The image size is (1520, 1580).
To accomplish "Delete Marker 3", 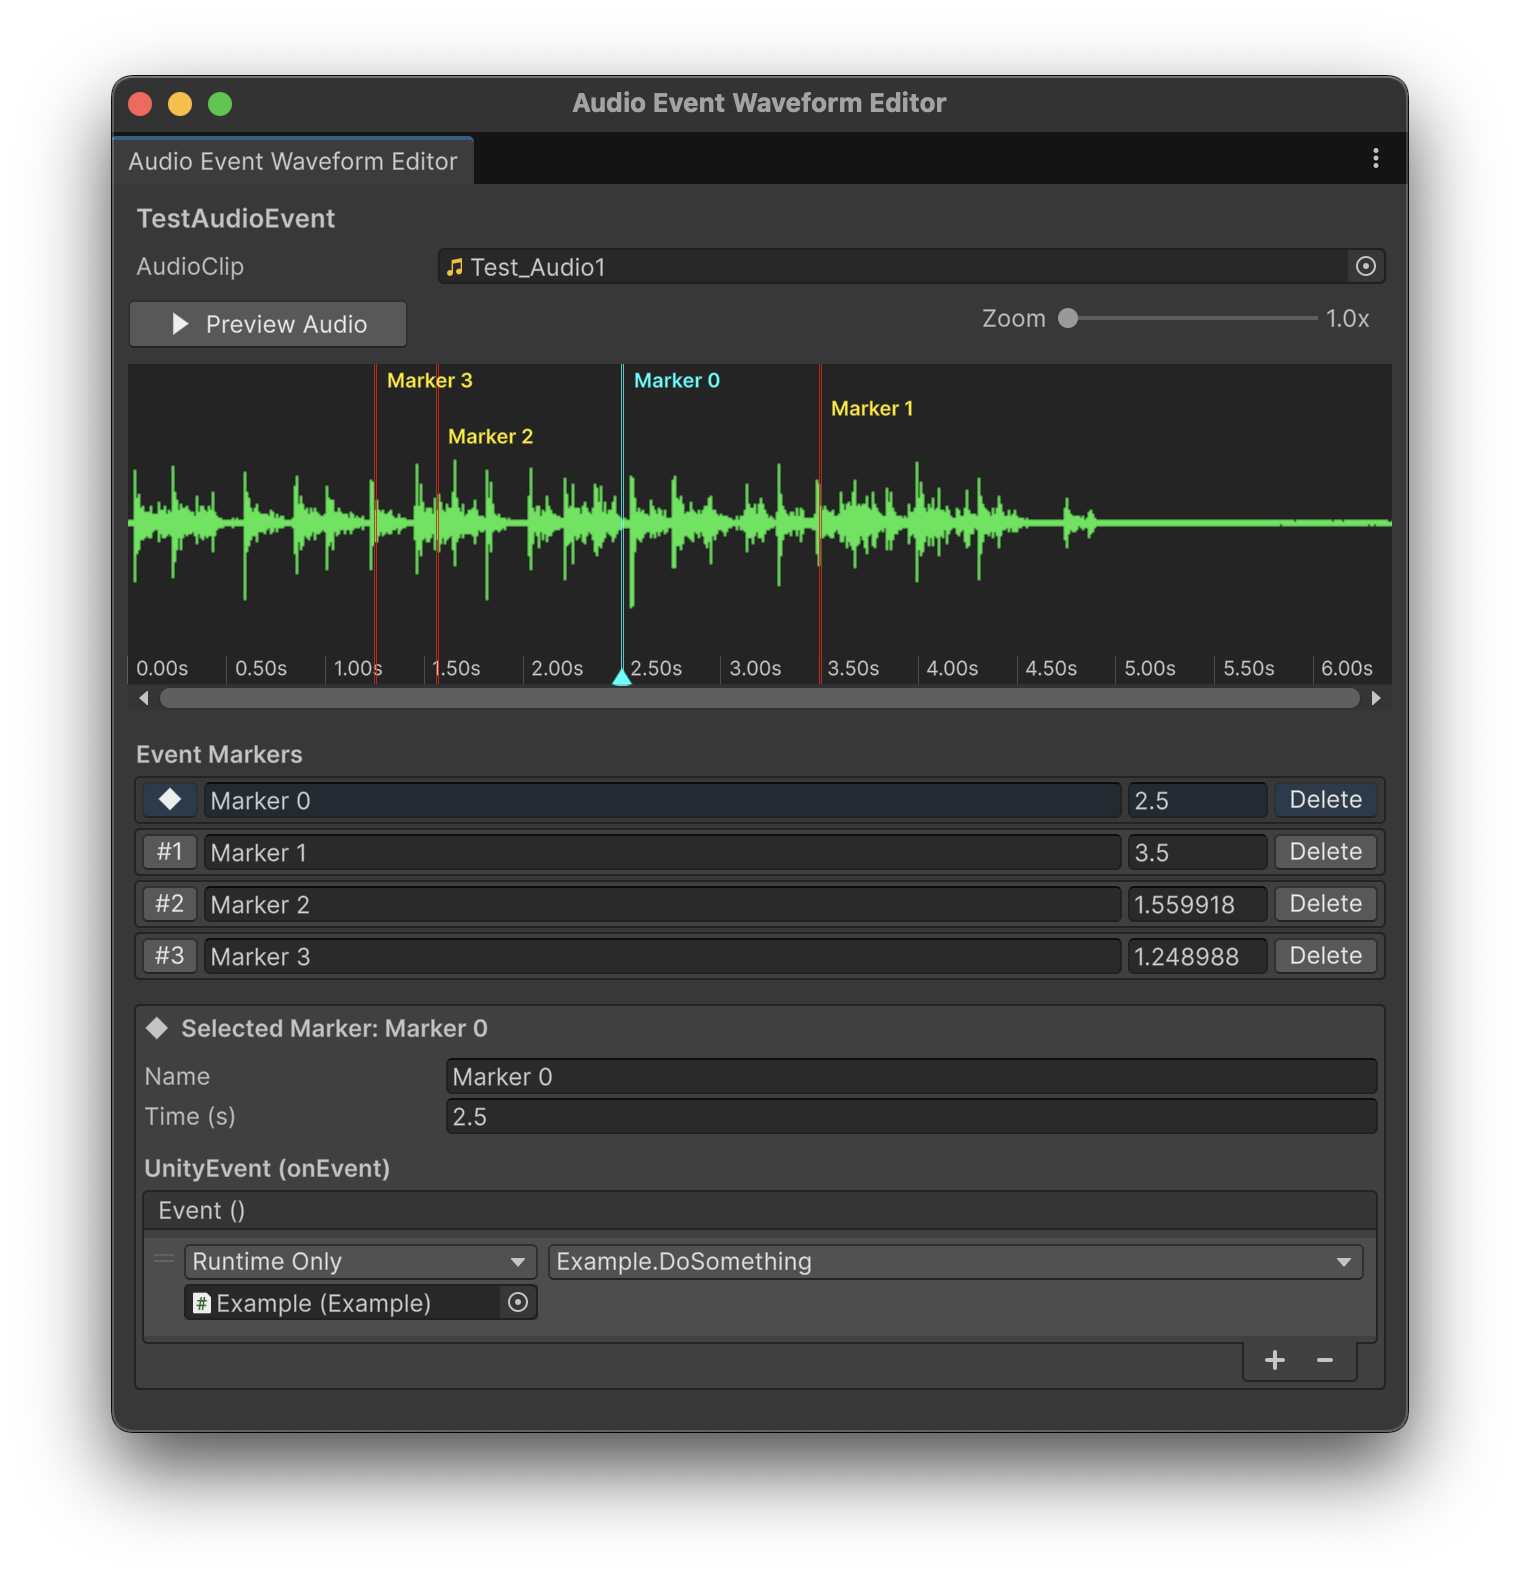I will coord(1326,956).
